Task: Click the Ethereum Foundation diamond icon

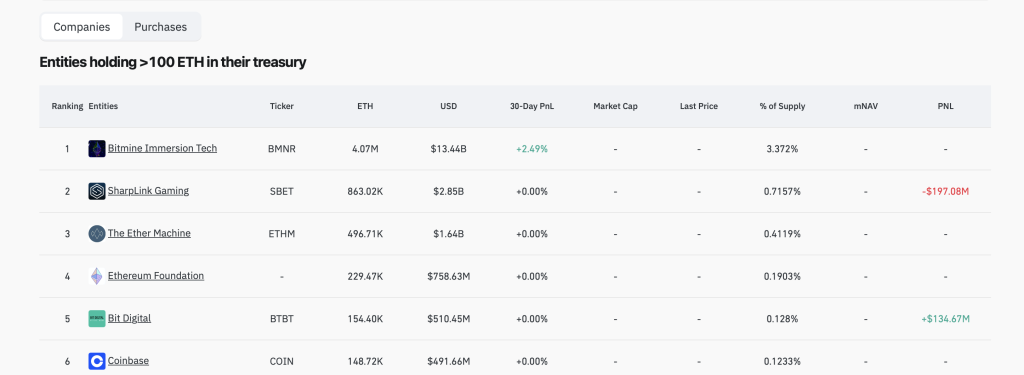Action: click(x=97, y=276)
